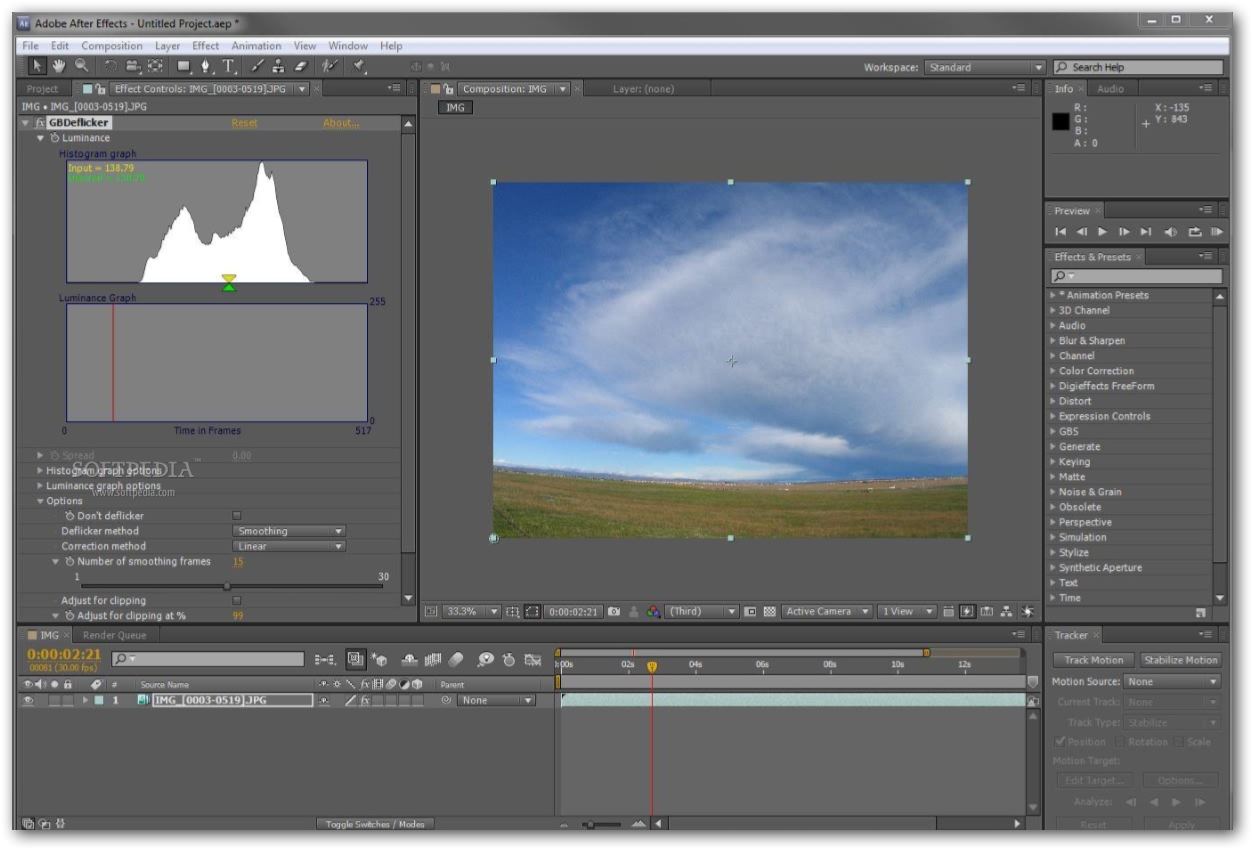The width and height of the screenshot is (1253, 850).
Task: Open Correction method Linear dropdown
Action: (x=289, y=546)
